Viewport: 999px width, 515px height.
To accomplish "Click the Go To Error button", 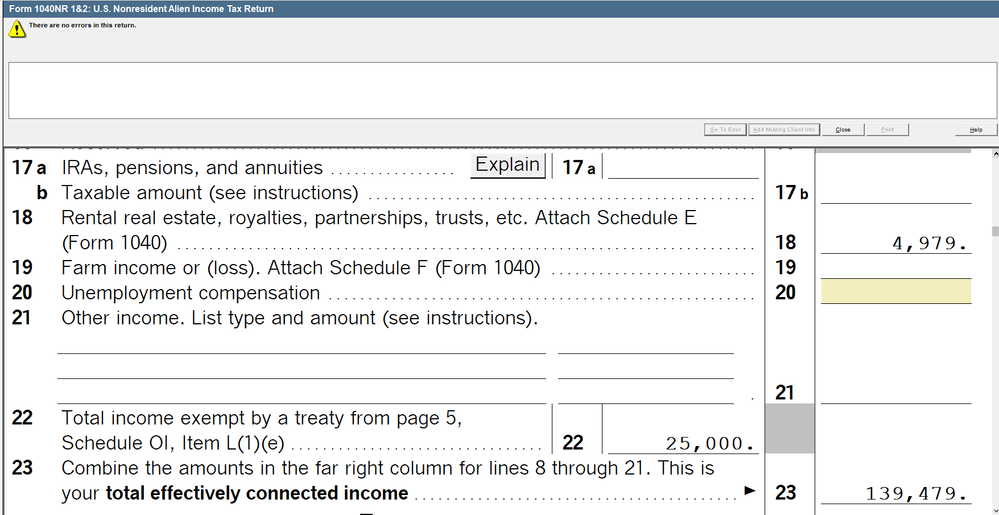I will click(x=725, y=129).
